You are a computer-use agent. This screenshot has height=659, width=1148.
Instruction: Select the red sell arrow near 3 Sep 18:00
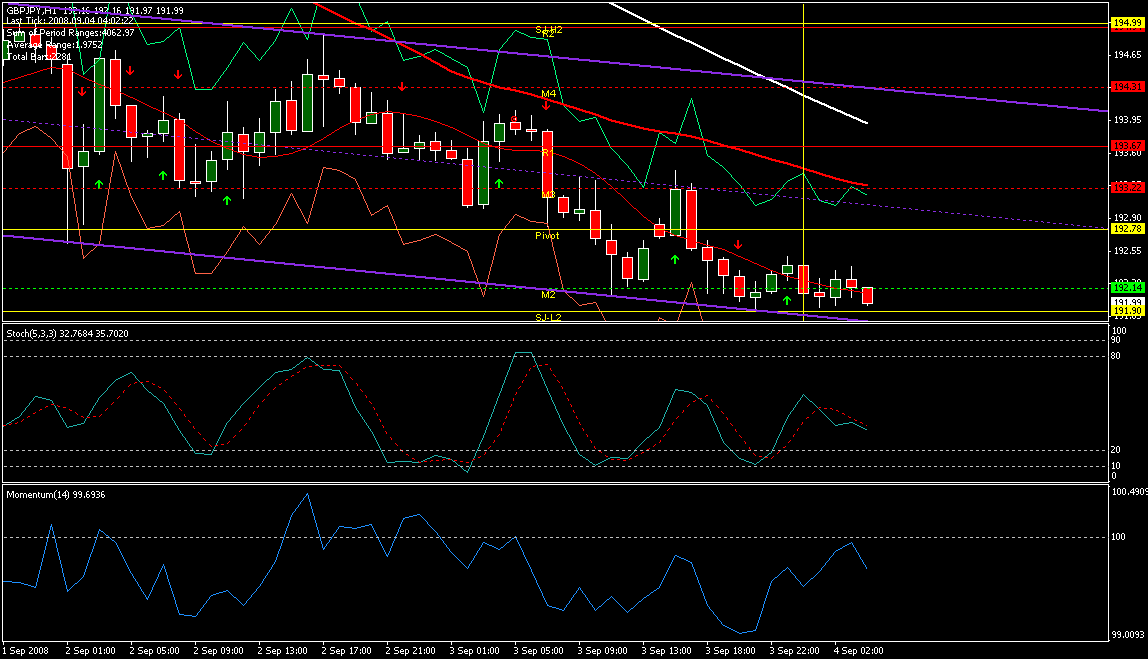tap(738, 245)
